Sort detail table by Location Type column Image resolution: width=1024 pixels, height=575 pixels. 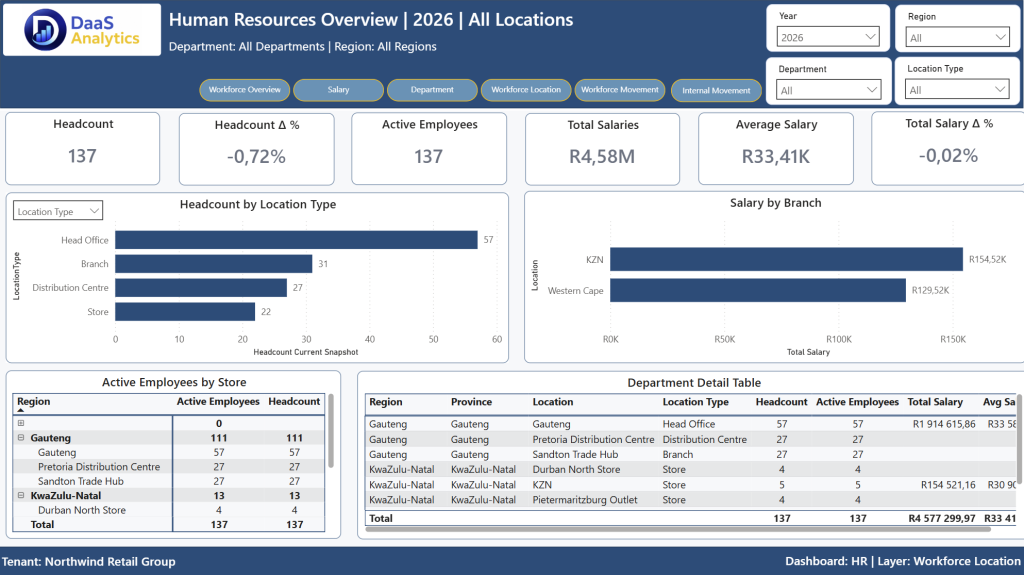[696, 402]
